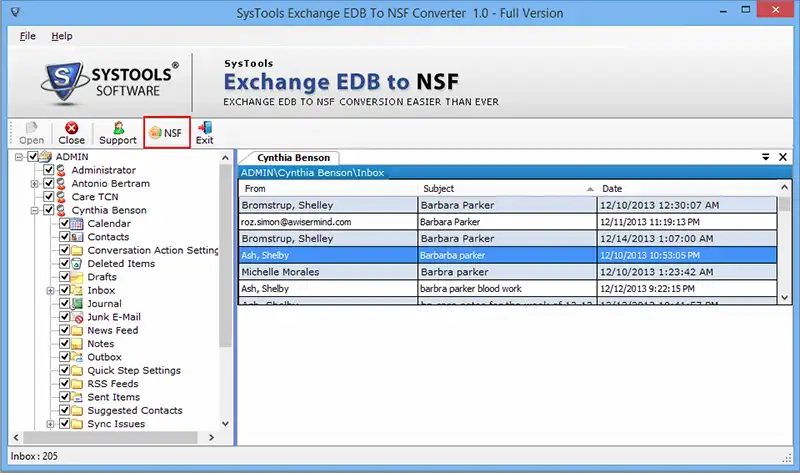Click the Contacts folder icon
This screenshot has height=473, width=800.
(x=77, y=237)
